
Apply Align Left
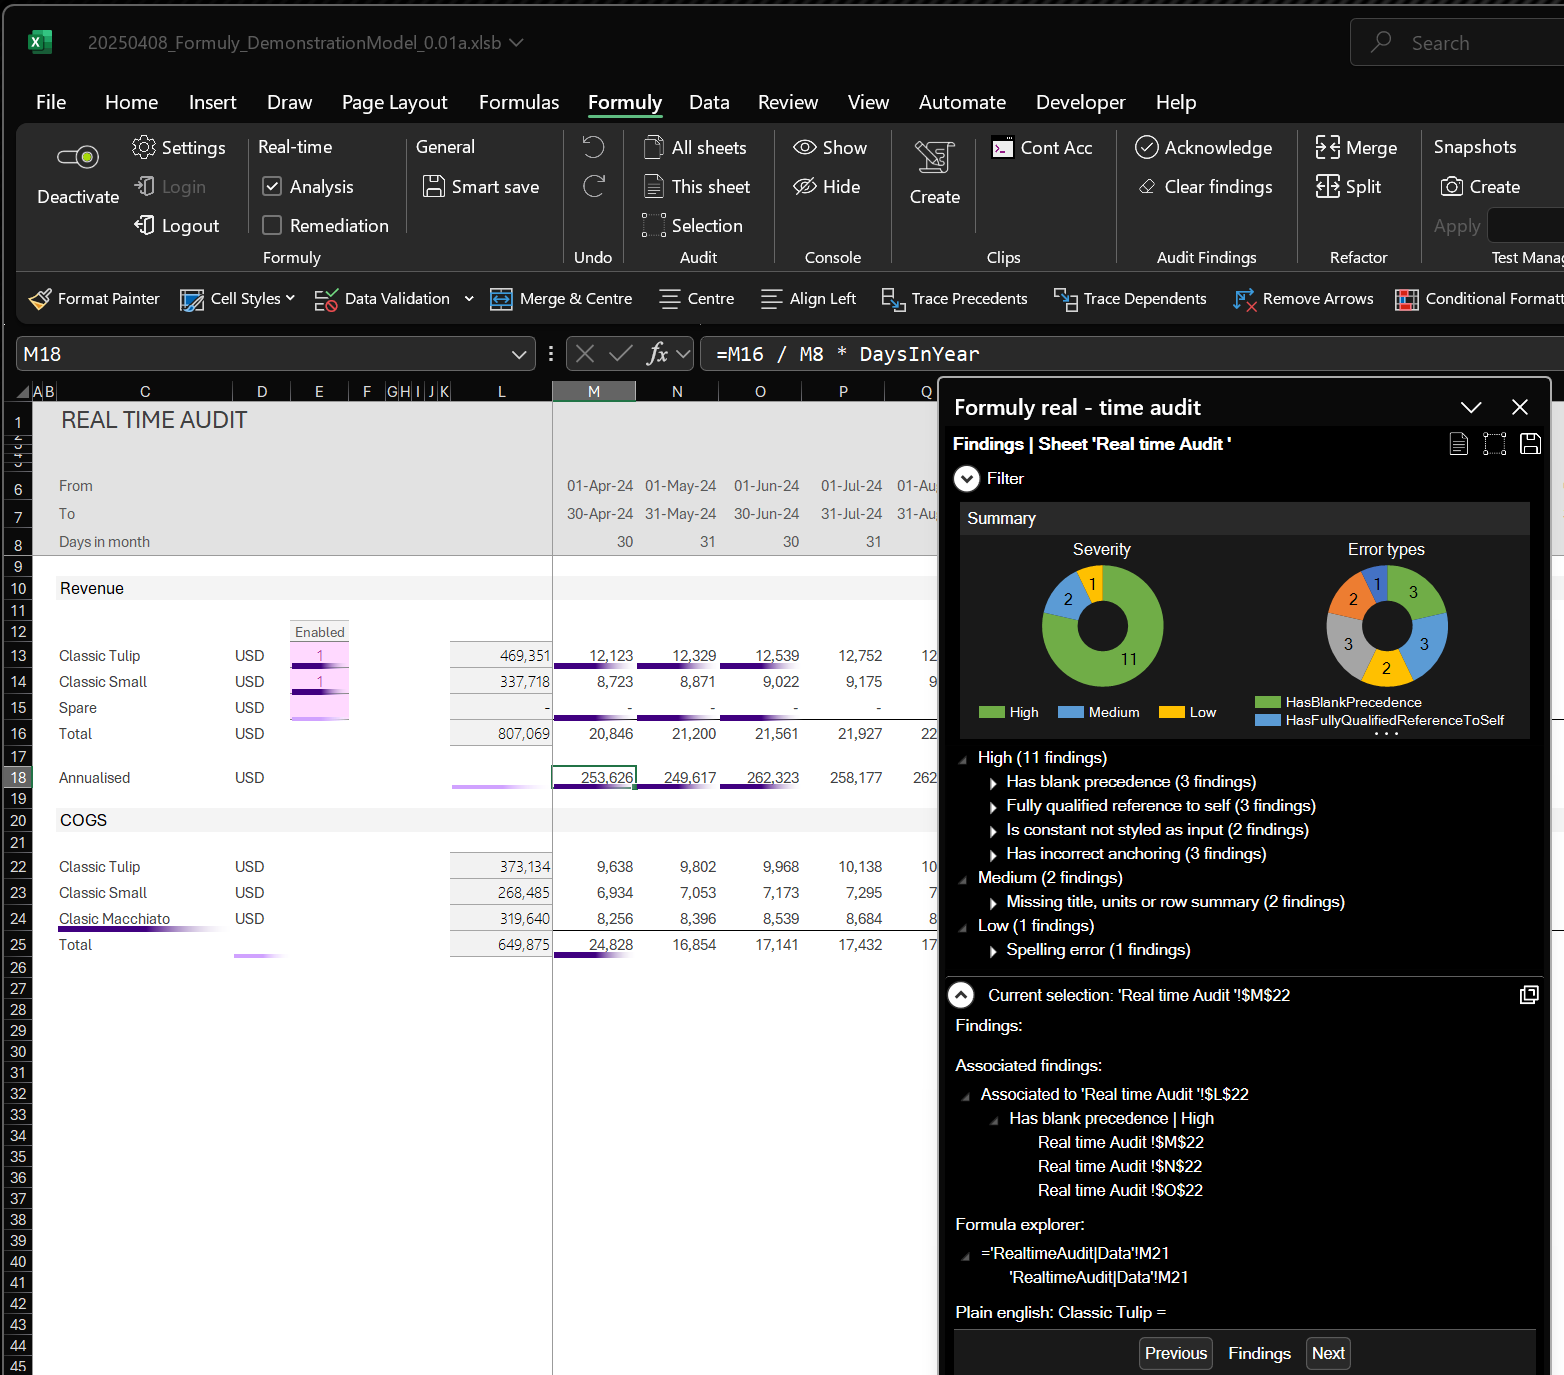pyautogui.click(x=808, y=298)
